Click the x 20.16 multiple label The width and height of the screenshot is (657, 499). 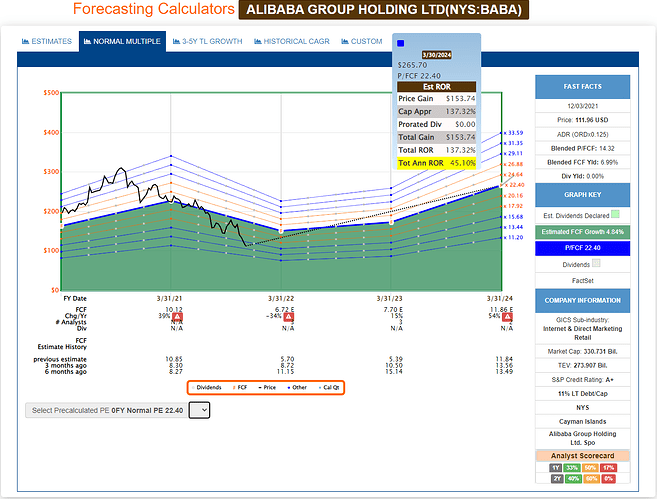click(x=513, y=196)
